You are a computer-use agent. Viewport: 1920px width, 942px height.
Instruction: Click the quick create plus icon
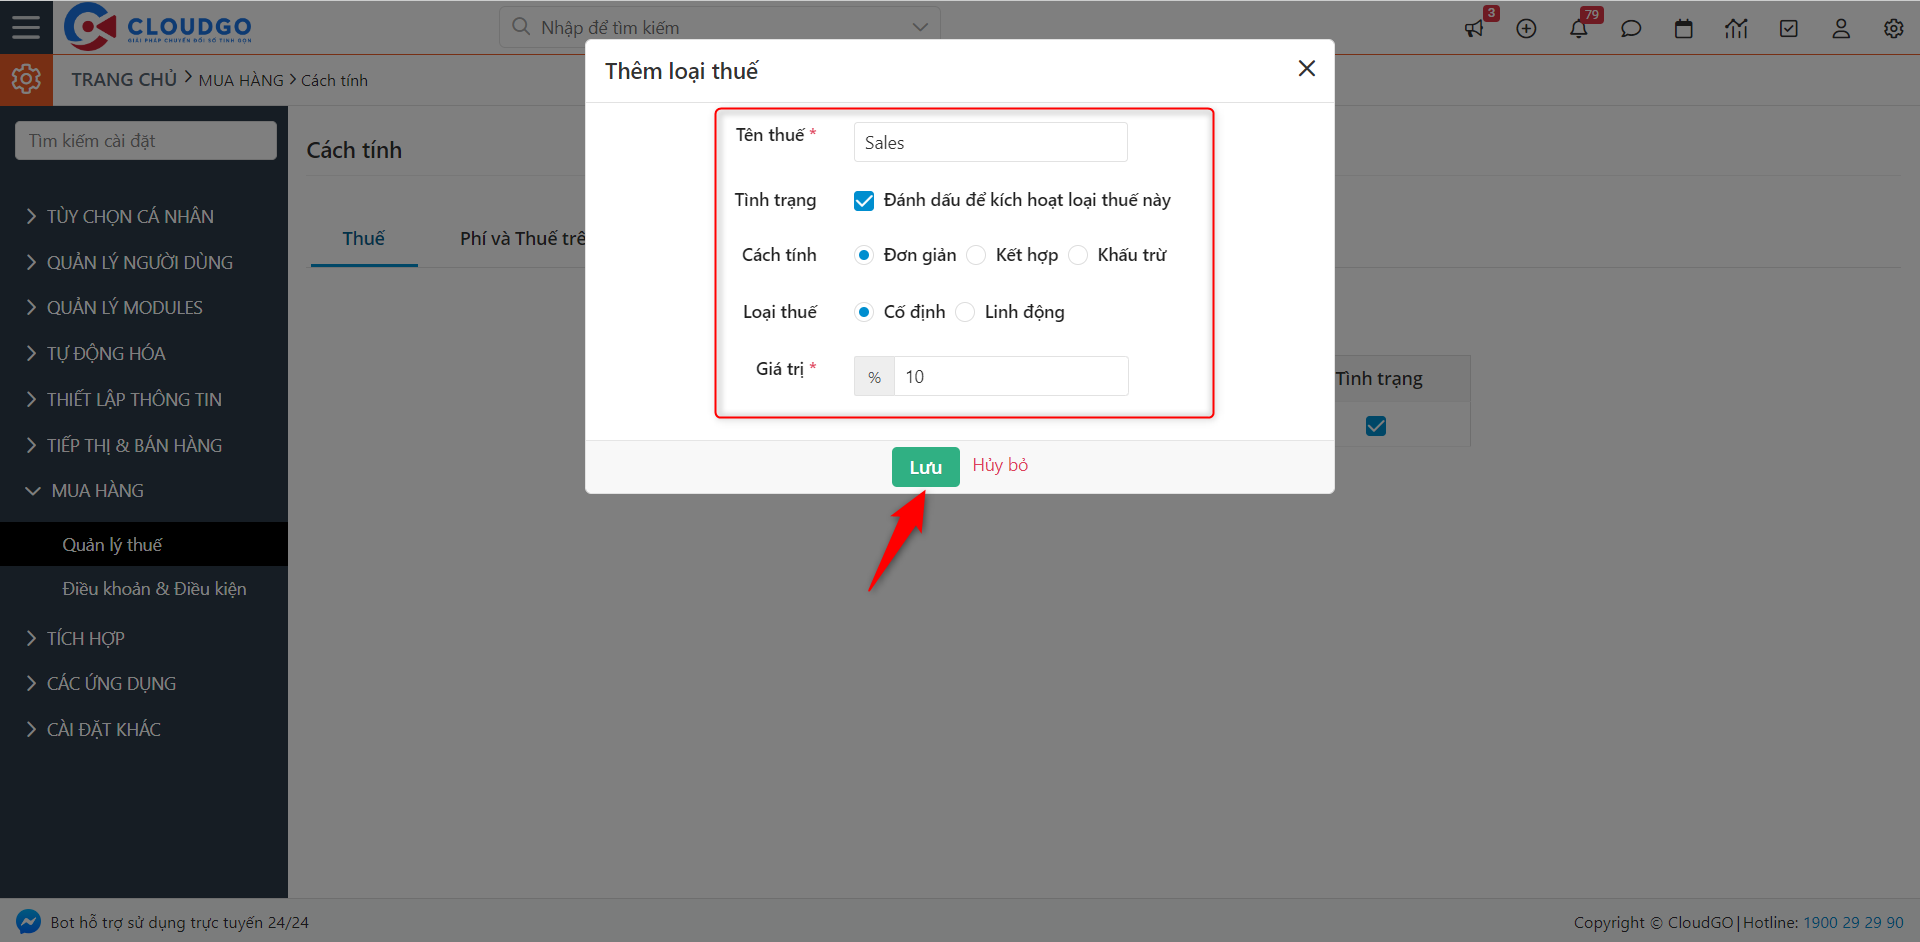click(1526, 28)
